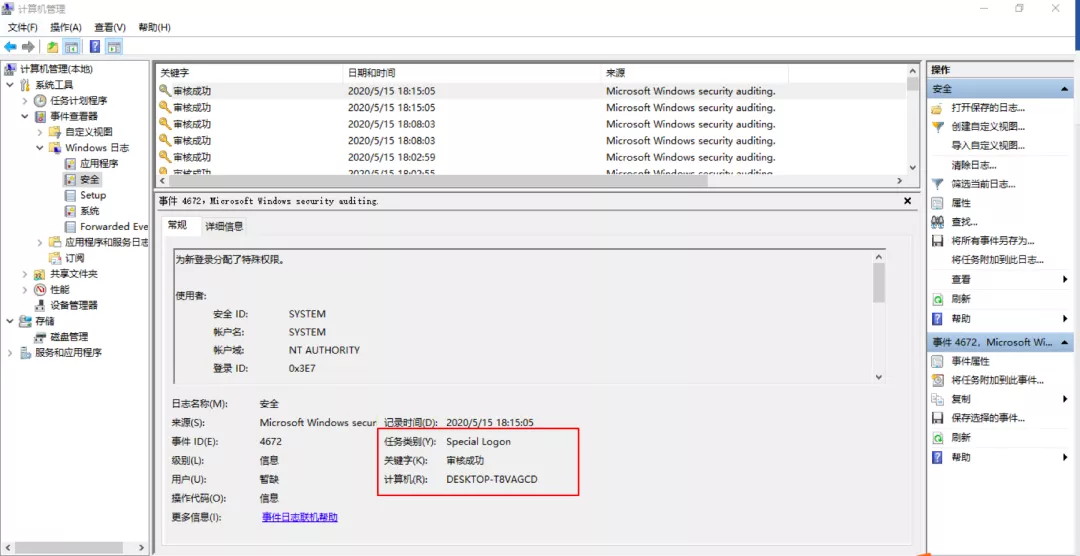Open the 帮助(H) menu
Image resolution: width=1080 pixels, height=556 pixels.
(x=154, y=27)
